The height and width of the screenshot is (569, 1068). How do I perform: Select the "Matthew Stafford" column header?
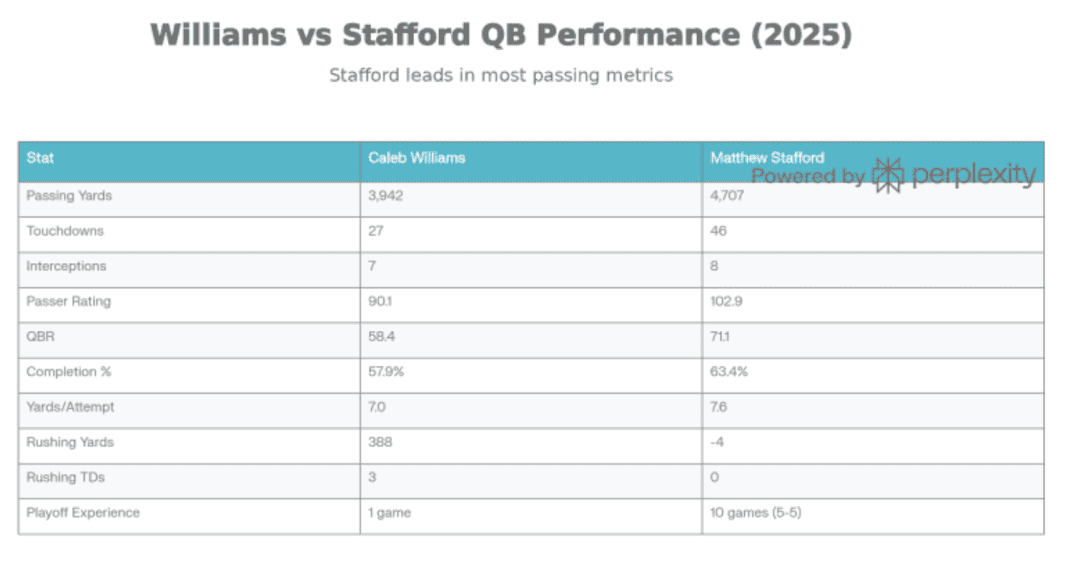tap(767, 158)
